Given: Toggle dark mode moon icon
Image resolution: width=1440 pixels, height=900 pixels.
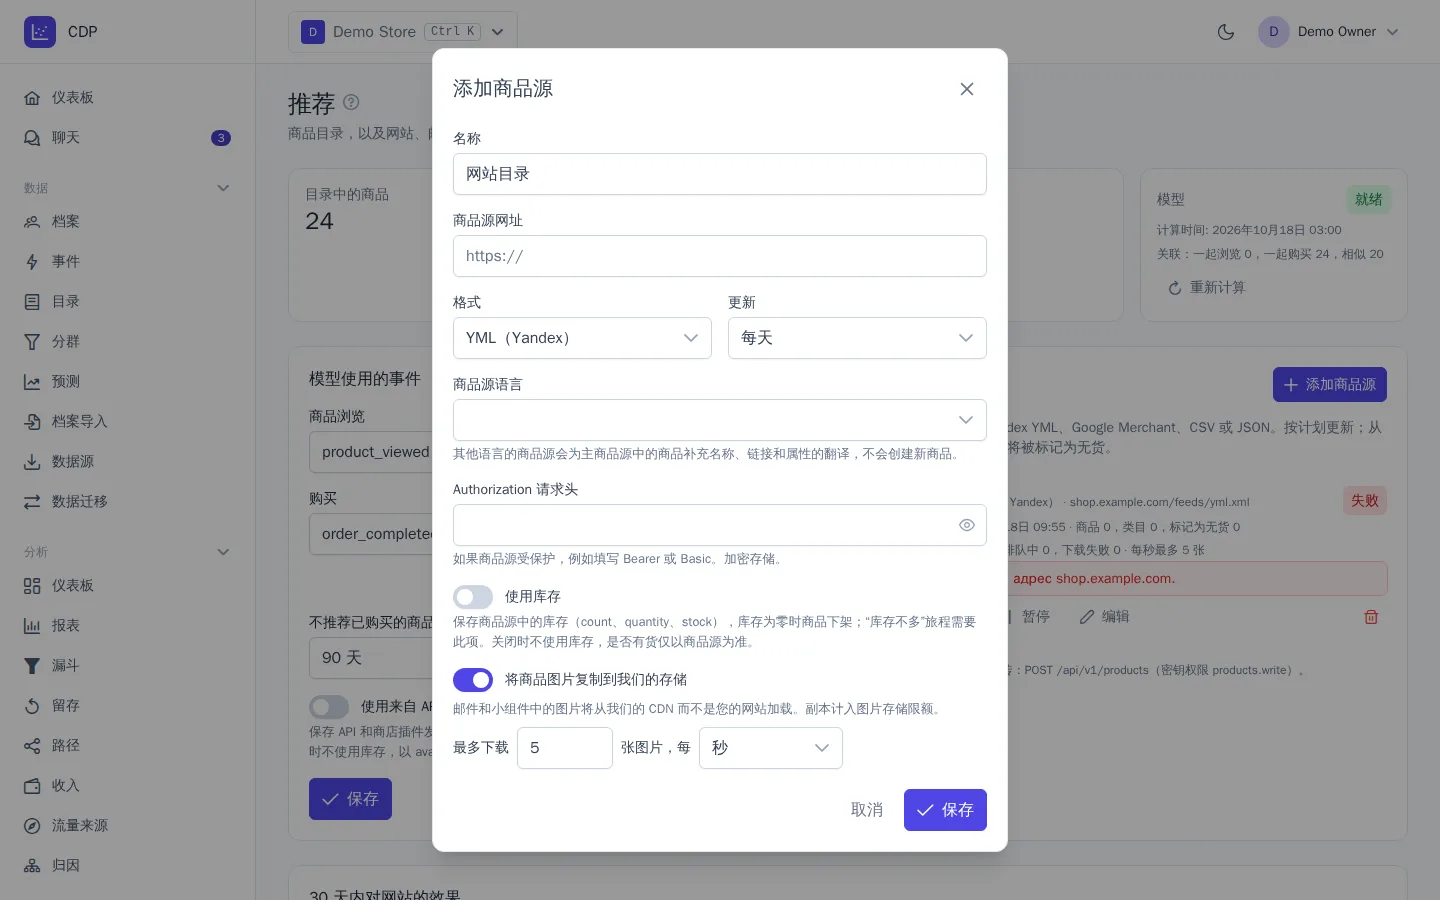Looking at the screenshot, I should point(1226,32).
